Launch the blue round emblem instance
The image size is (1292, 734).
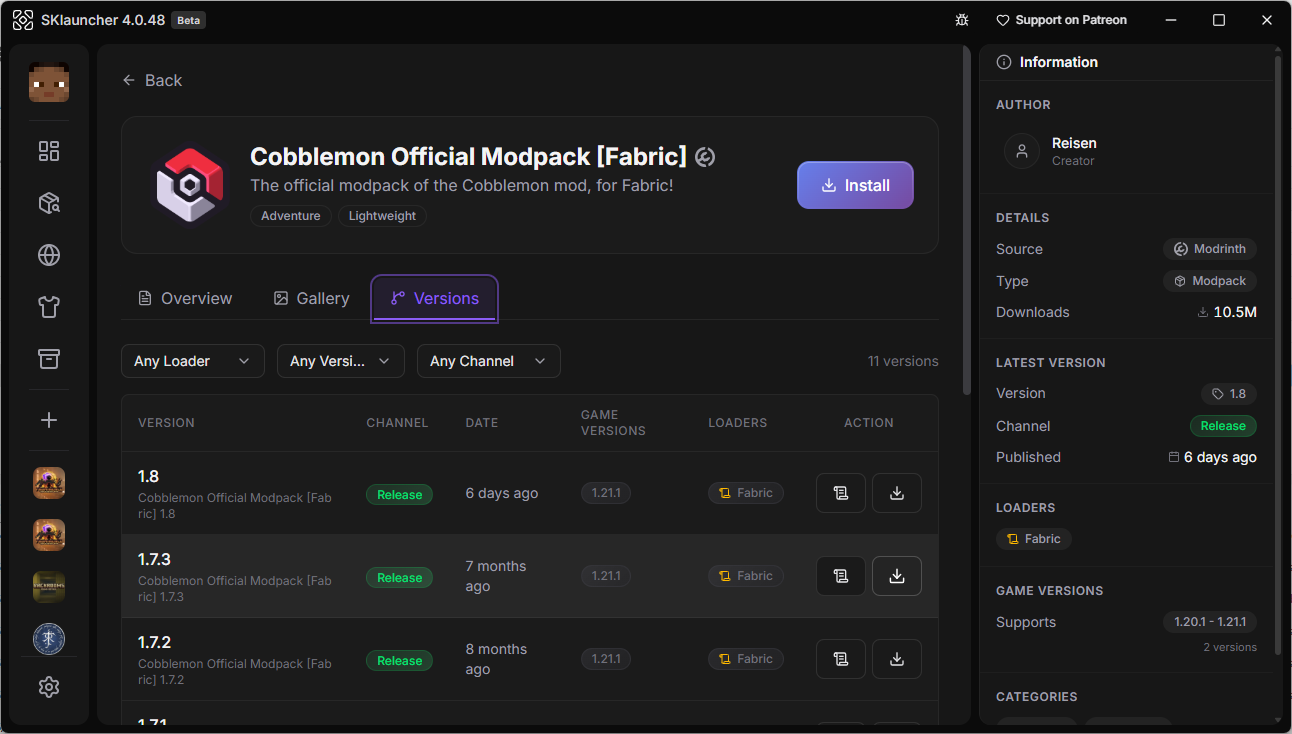click(49, 639)
